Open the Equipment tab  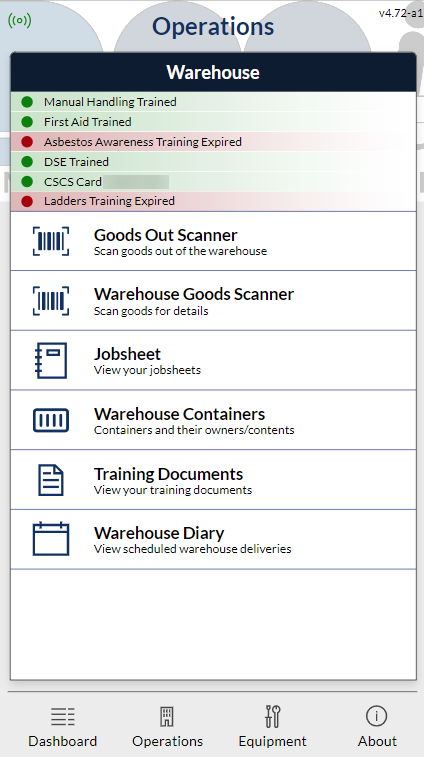pos(272,727)
